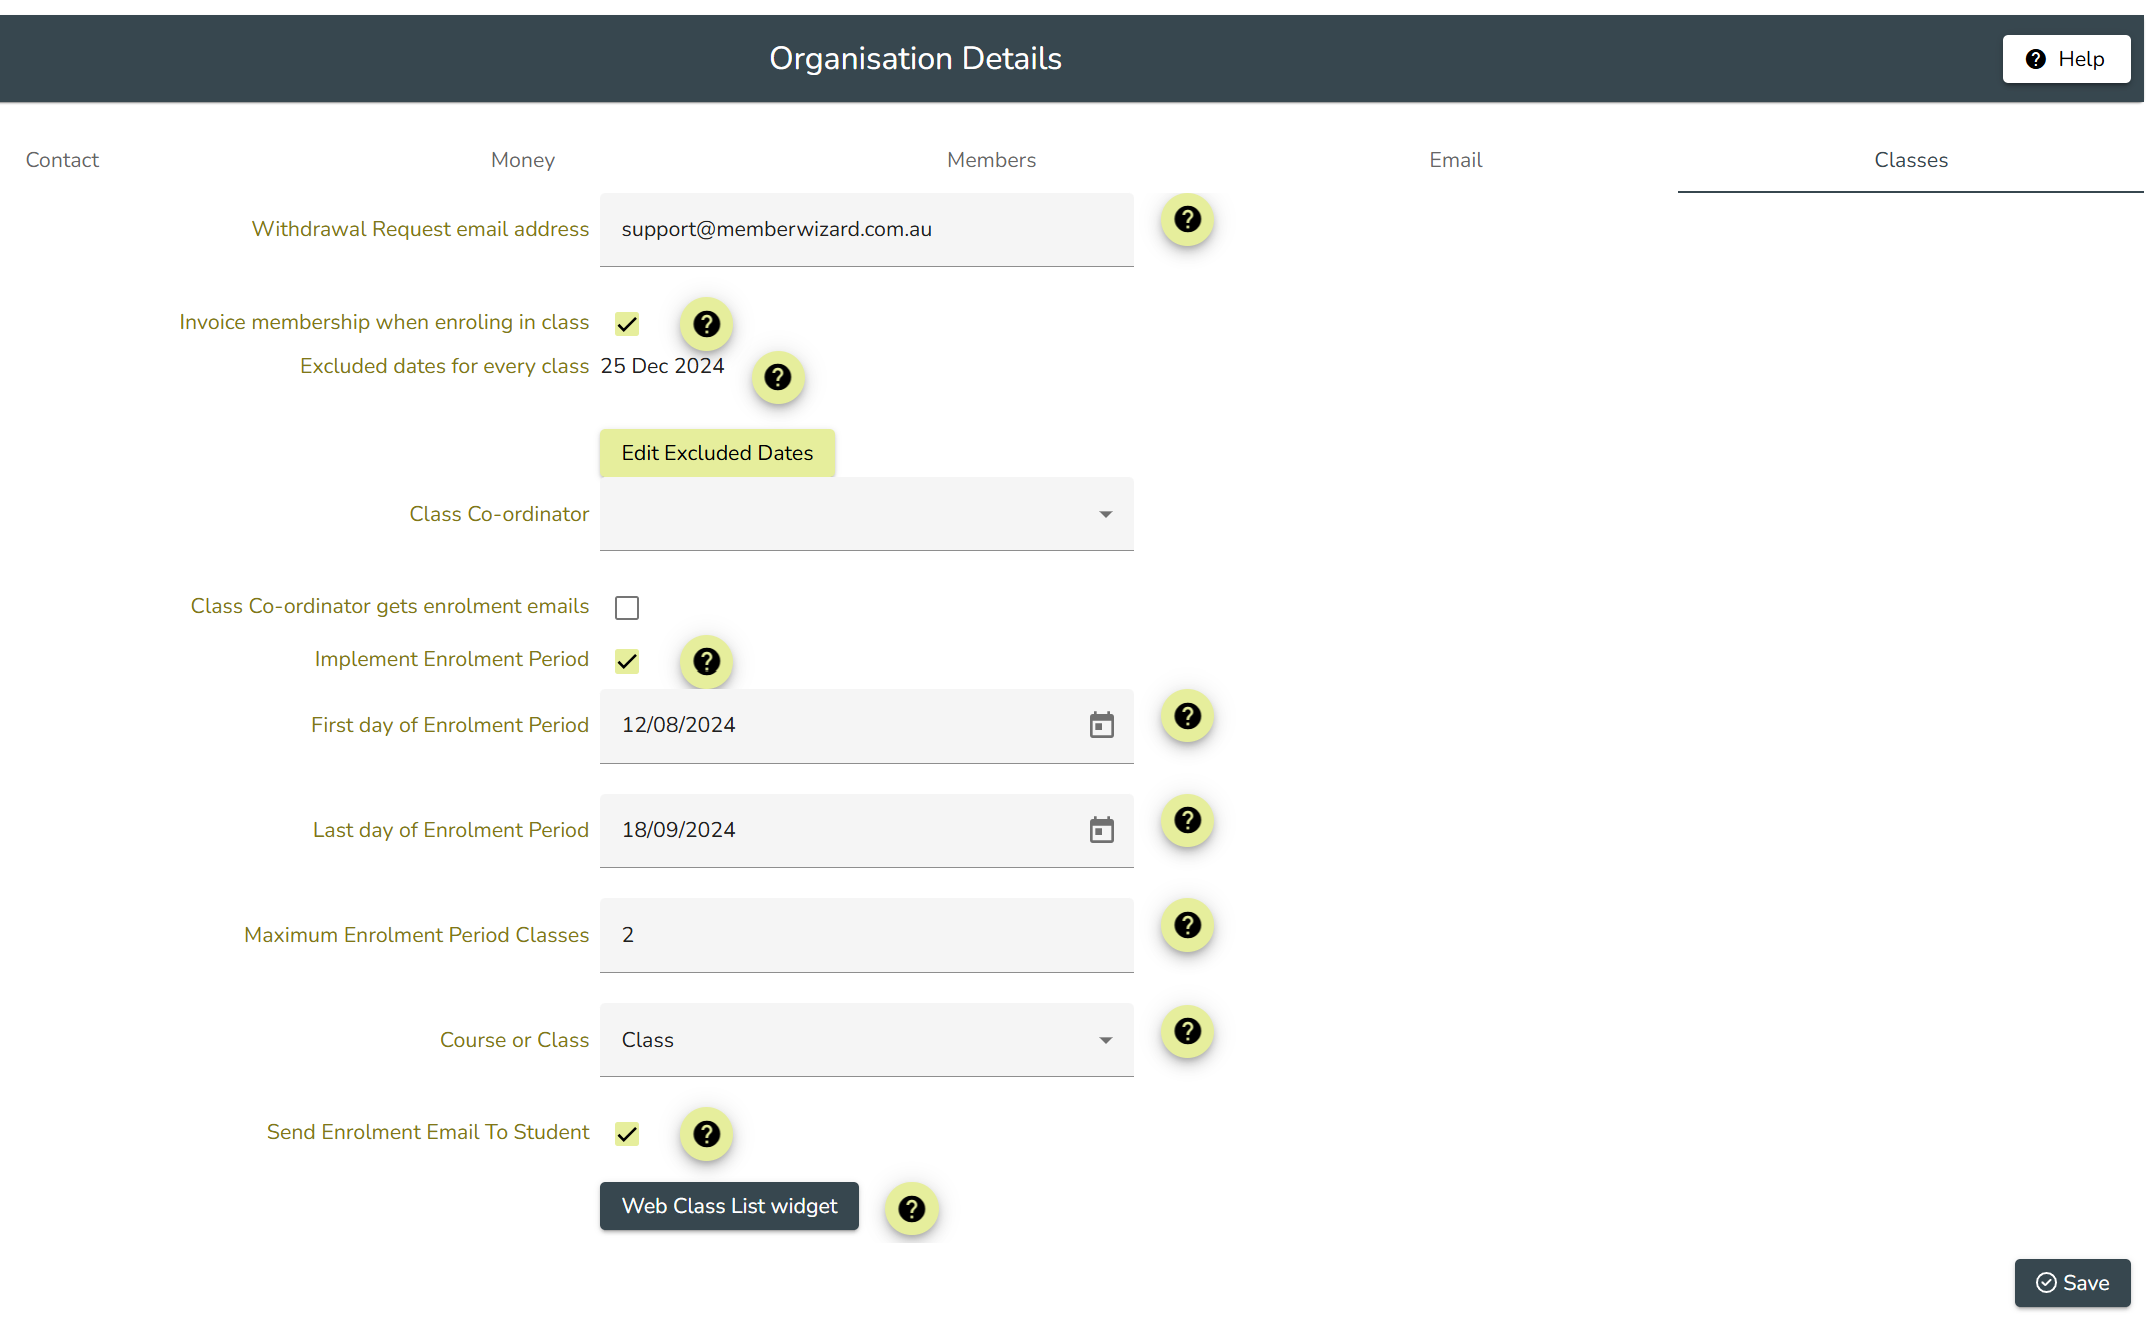Click Edit Excluded Dates button
Screen dimensions: 2146x1338
click(717, 453)
